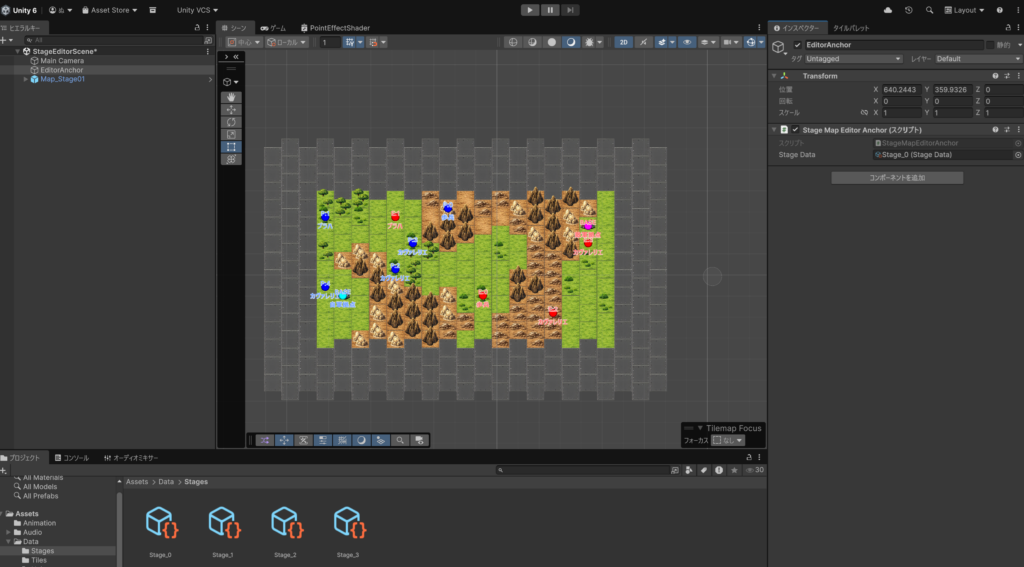Open the version history icon
This screenshot has width=1024, height=567.
908,10
